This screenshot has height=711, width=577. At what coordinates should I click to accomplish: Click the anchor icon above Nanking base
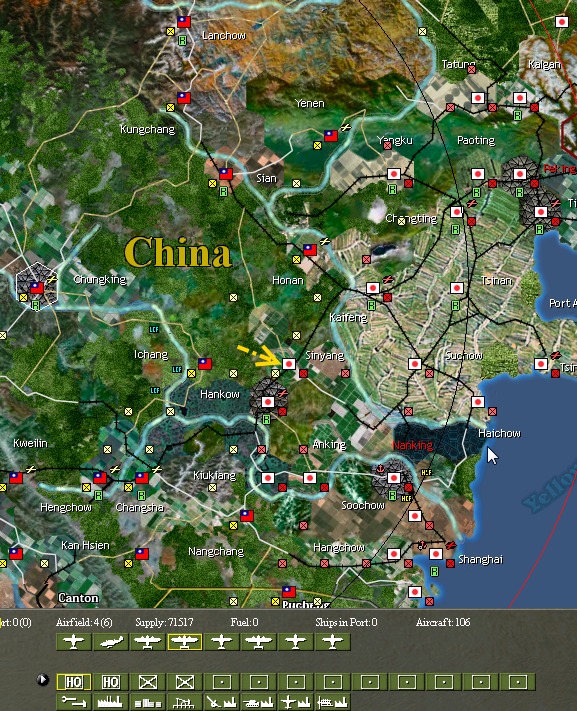381,468
